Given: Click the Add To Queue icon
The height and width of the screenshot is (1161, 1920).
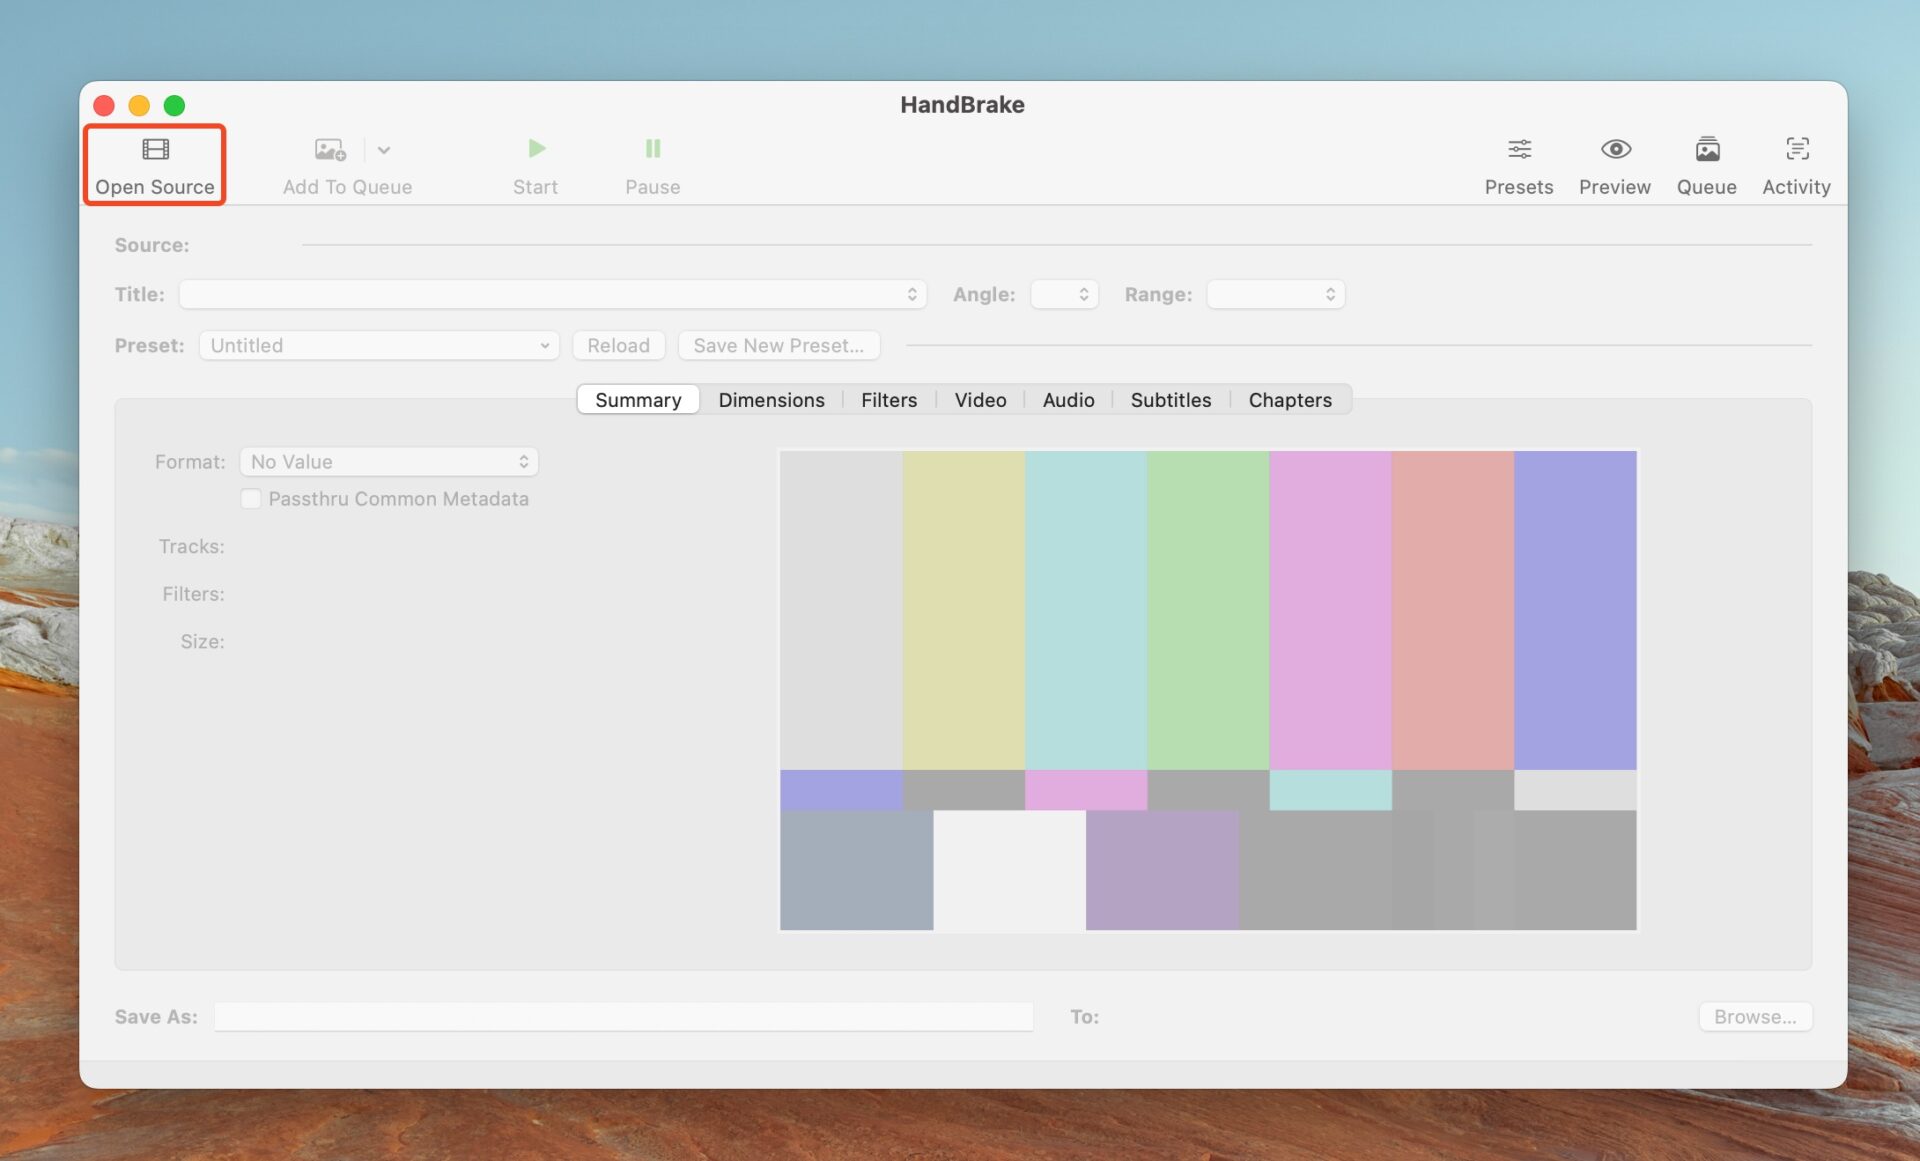Looking at the screenshot, I should click(330, 149).
